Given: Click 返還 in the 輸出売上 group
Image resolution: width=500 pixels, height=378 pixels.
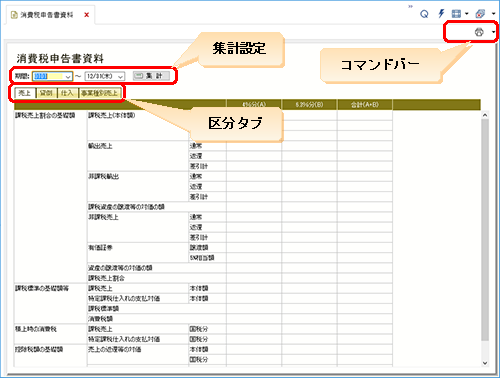Looking at the screenshot, I should pos(196,156).
